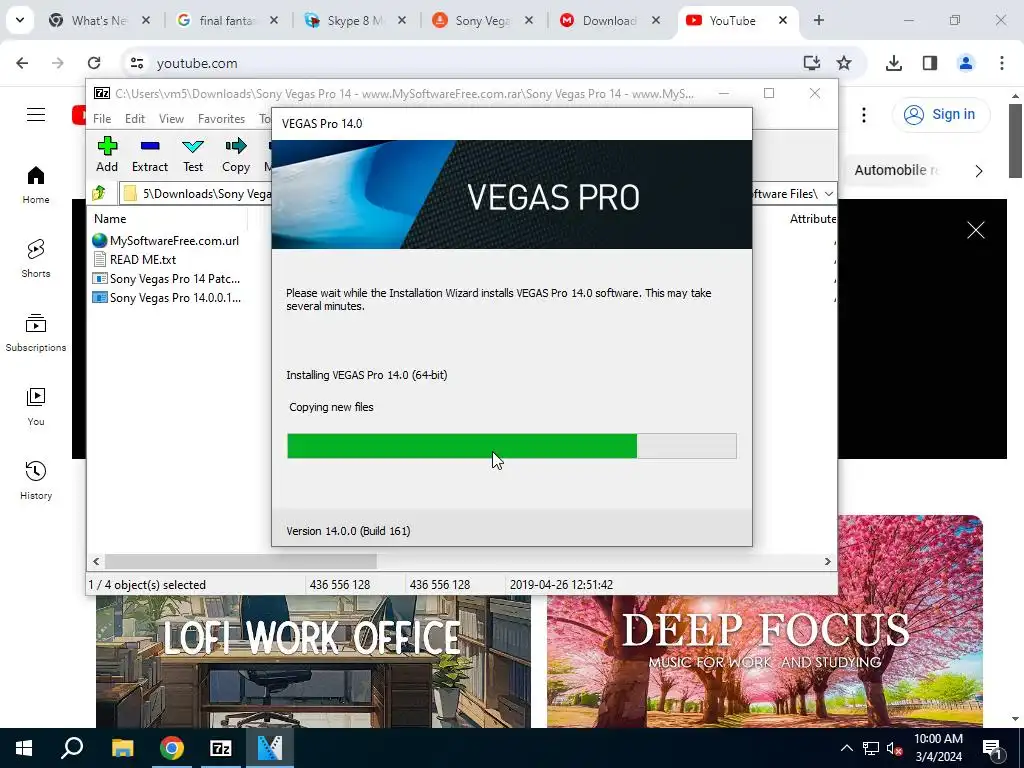Go to YouTube Home in sidebar

[36, 185]
